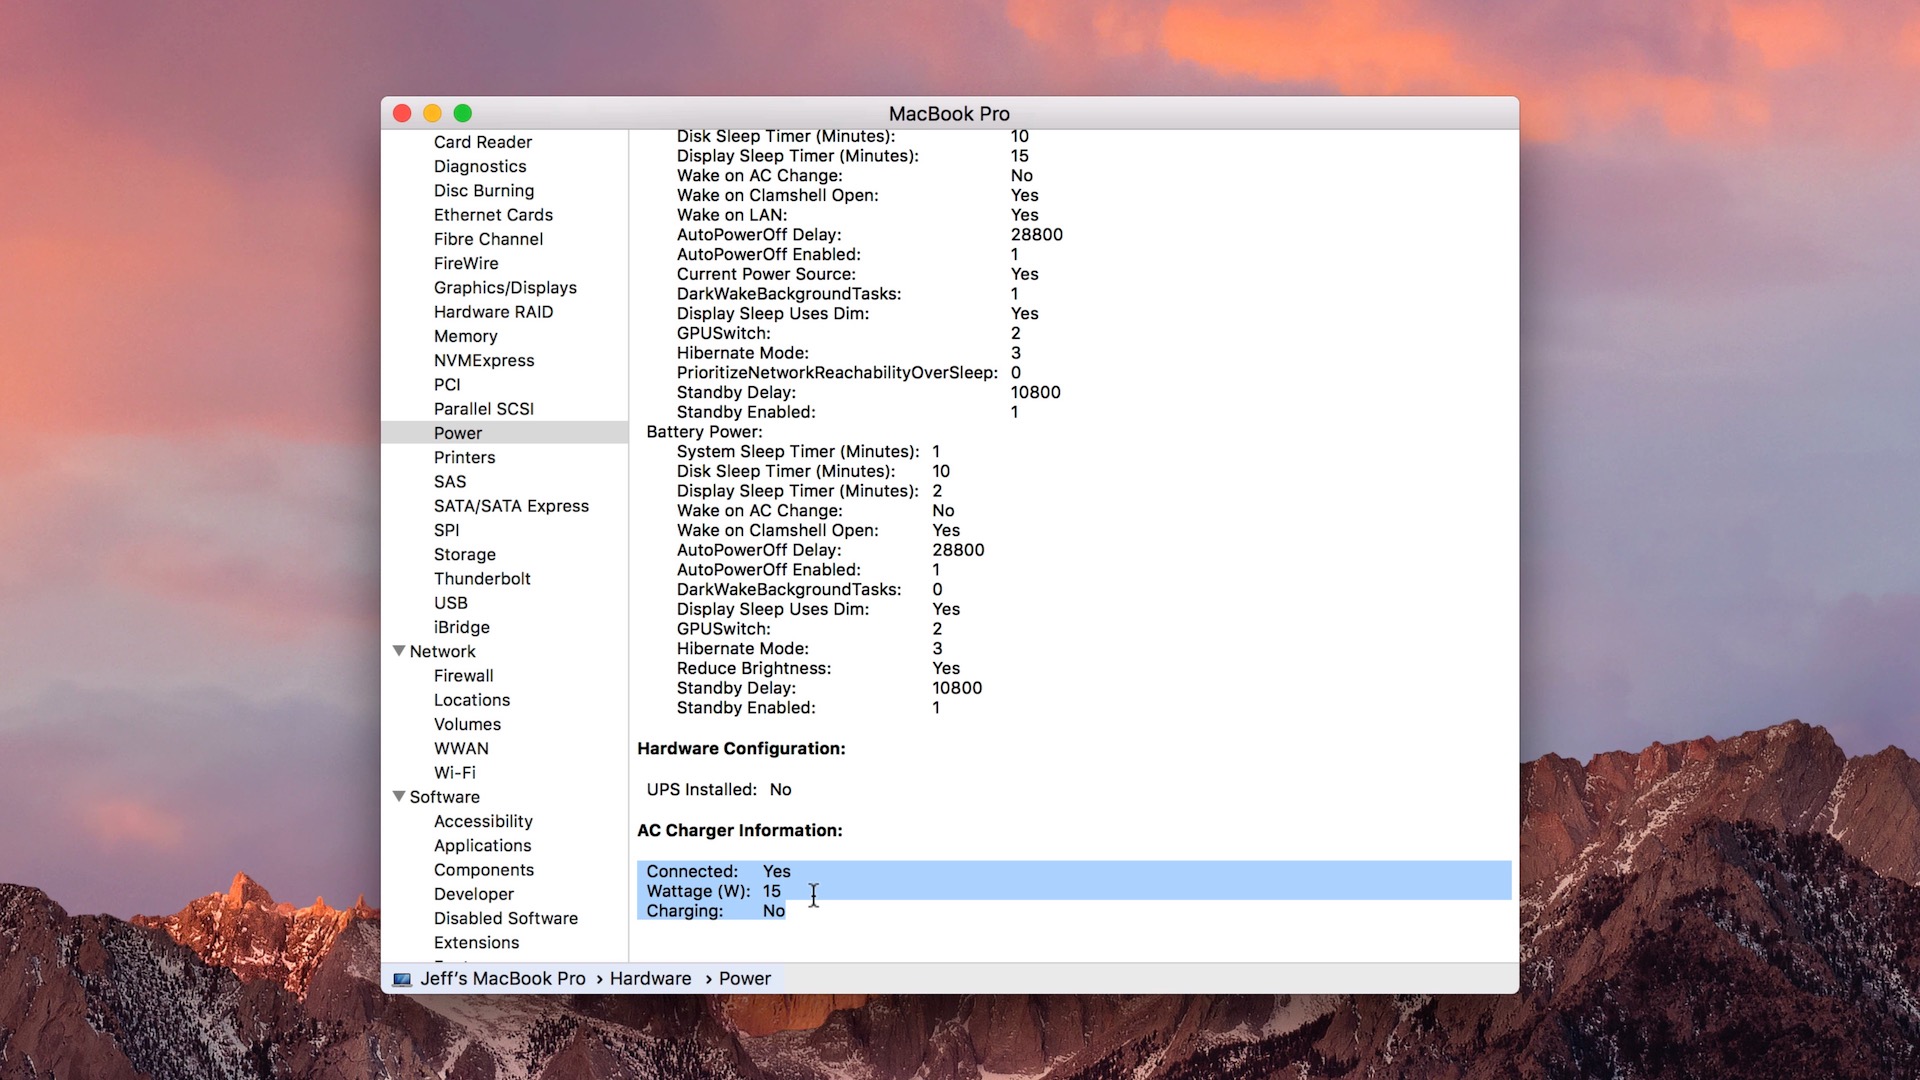Click Jeff's MacBook Pro in path bar
This screenshot has width=1920, height=1080.
pos(502,979)
